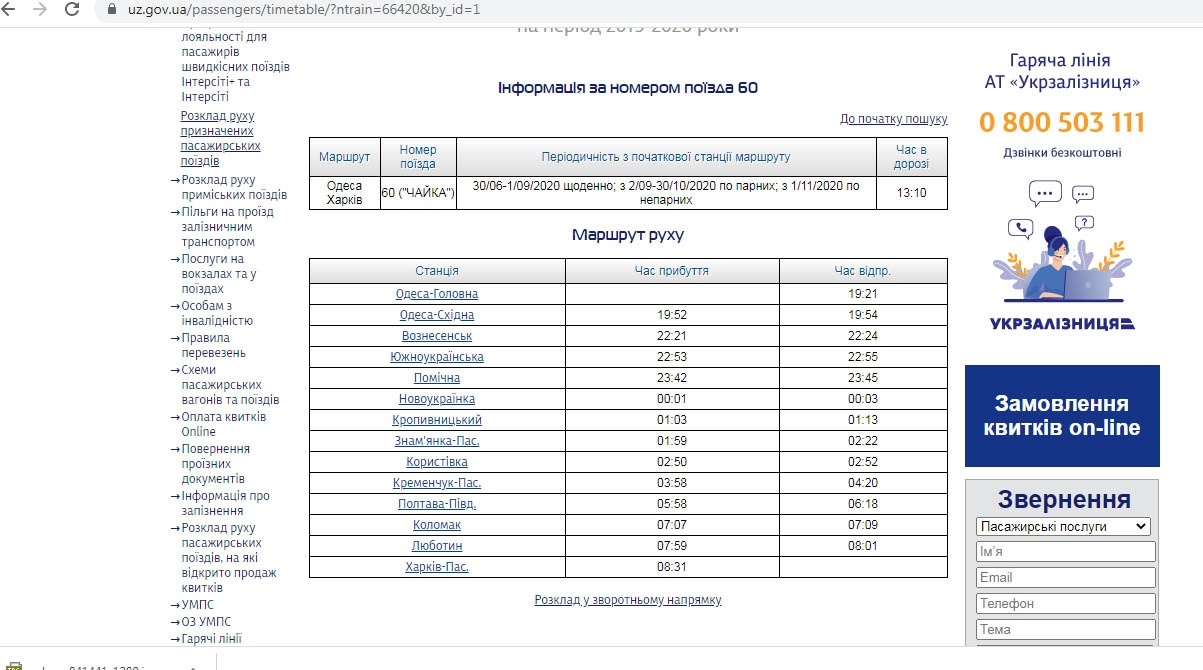Open the downloaded file in downloads bar
The image size is (1203, 670).
[100, 664]
